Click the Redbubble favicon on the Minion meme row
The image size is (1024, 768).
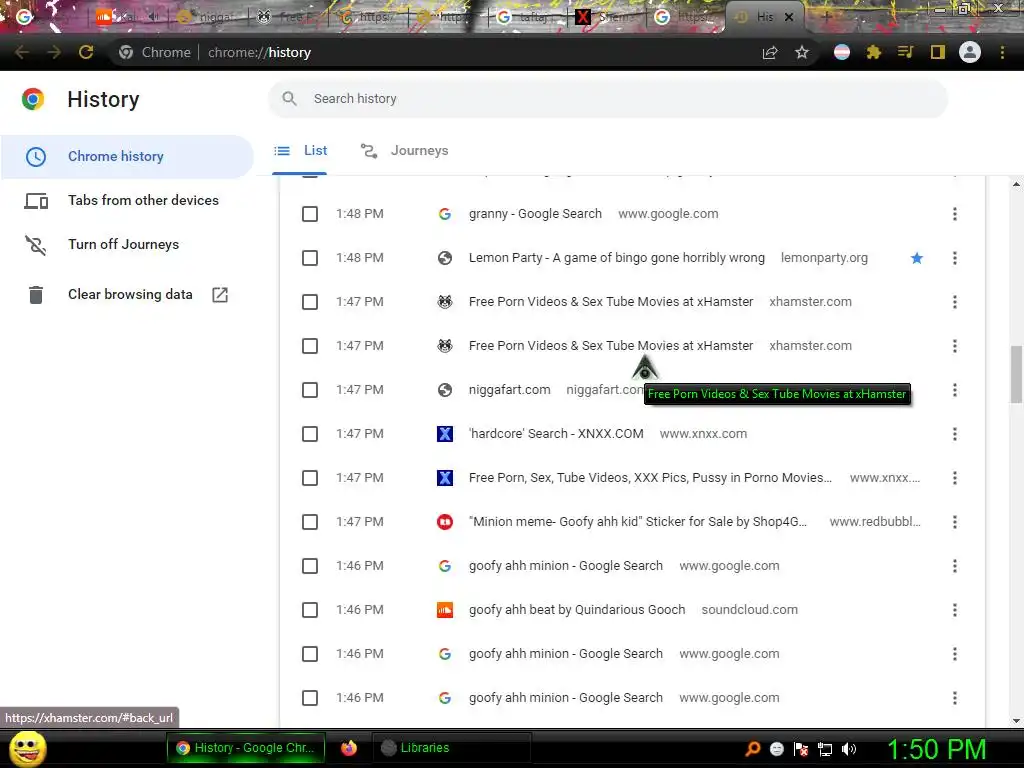pos(445,522)
